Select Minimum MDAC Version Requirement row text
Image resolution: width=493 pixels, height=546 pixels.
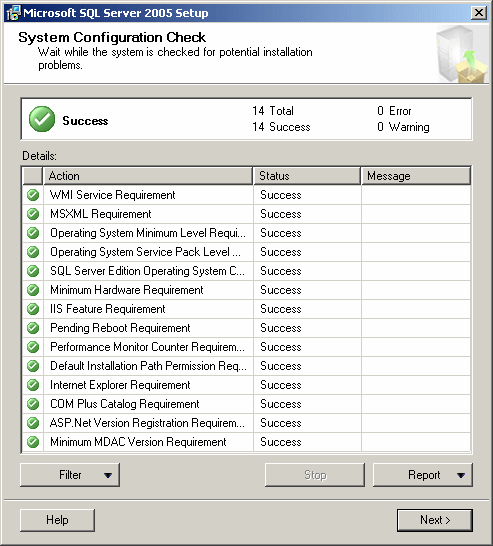(138, 442)
